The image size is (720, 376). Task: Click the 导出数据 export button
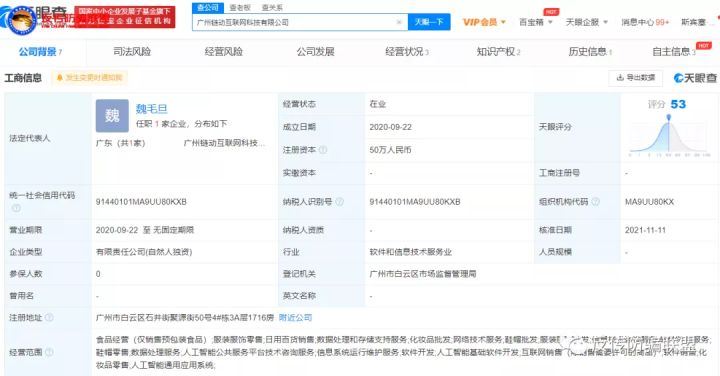point(636,78)
